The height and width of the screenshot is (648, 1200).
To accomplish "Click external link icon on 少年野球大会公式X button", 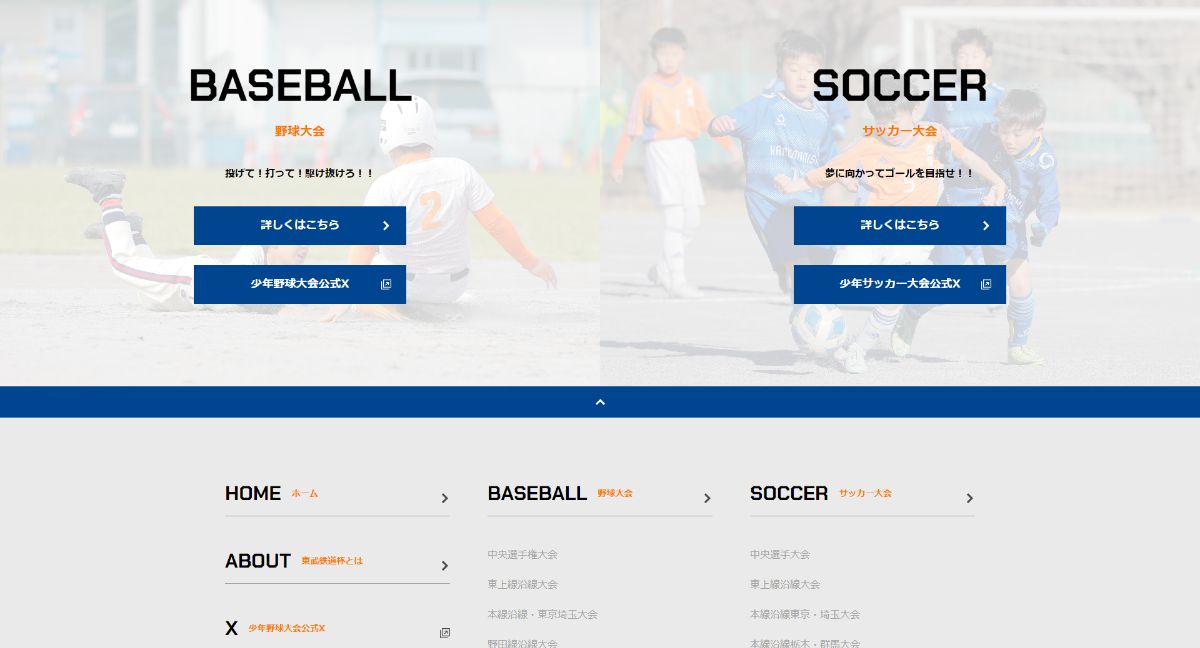I will 386,284.
